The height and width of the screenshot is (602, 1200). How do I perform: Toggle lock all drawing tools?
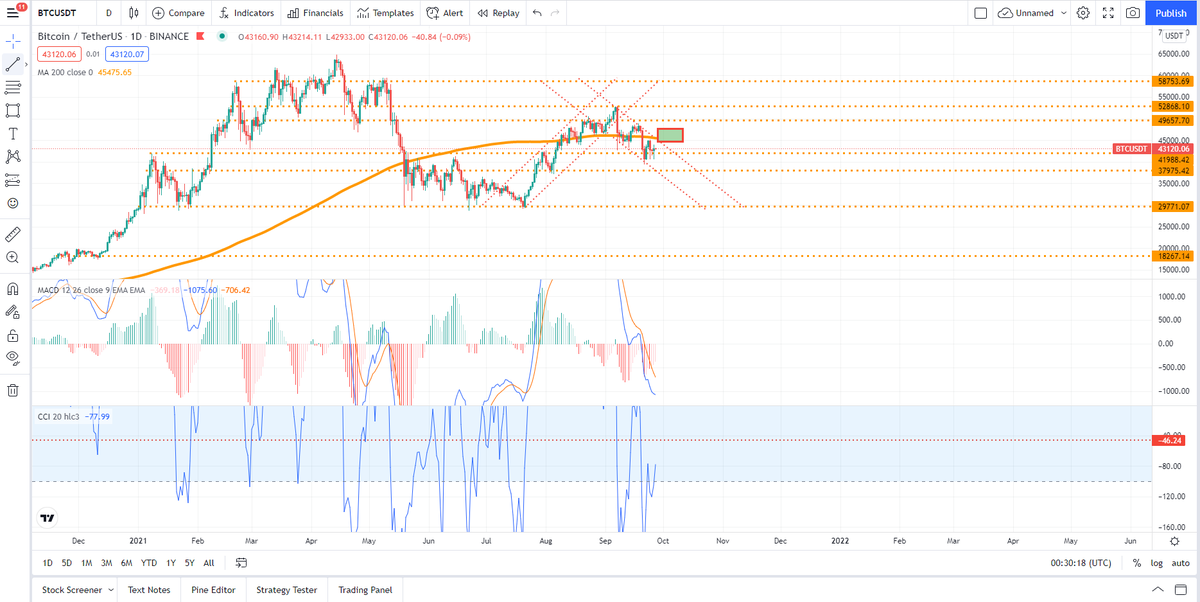(13, 334)
